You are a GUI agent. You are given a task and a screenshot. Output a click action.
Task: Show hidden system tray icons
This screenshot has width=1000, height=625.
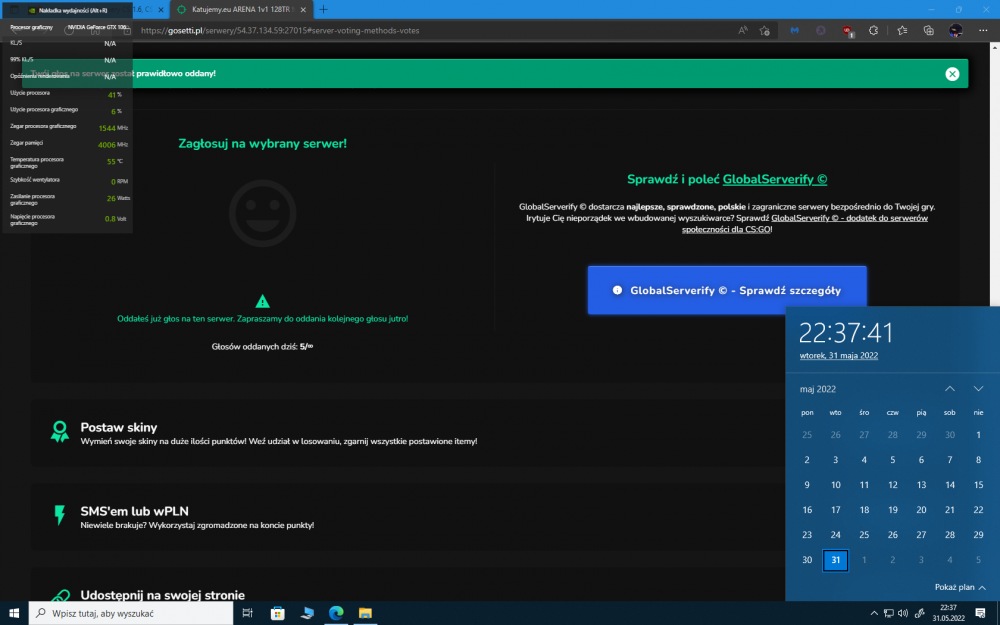(874, 614)
